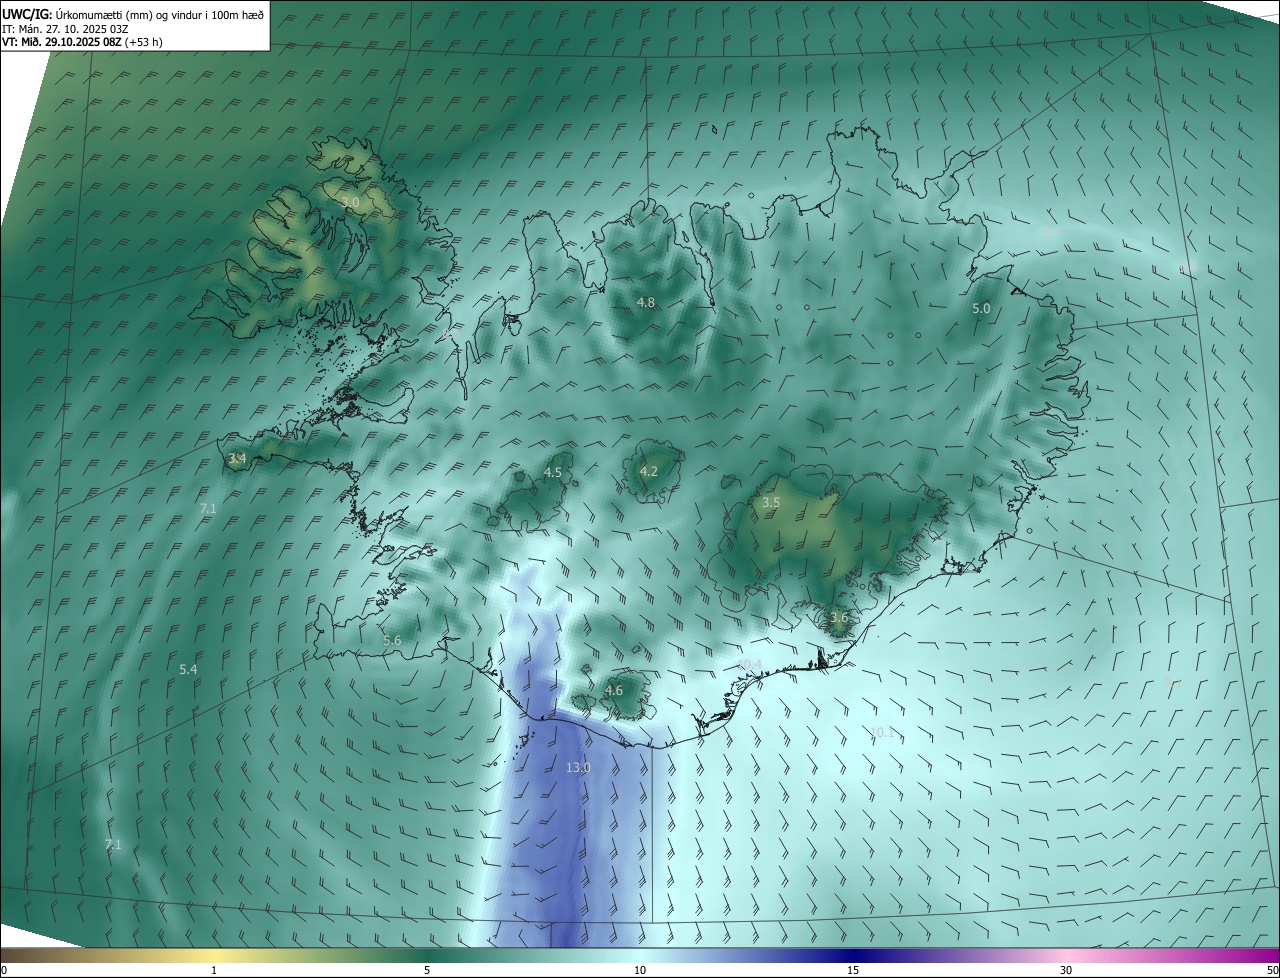Click the dark blue colorbar segment above tick 15
Viewport: 1280px width, 978px height.
(x=853, y=955)
